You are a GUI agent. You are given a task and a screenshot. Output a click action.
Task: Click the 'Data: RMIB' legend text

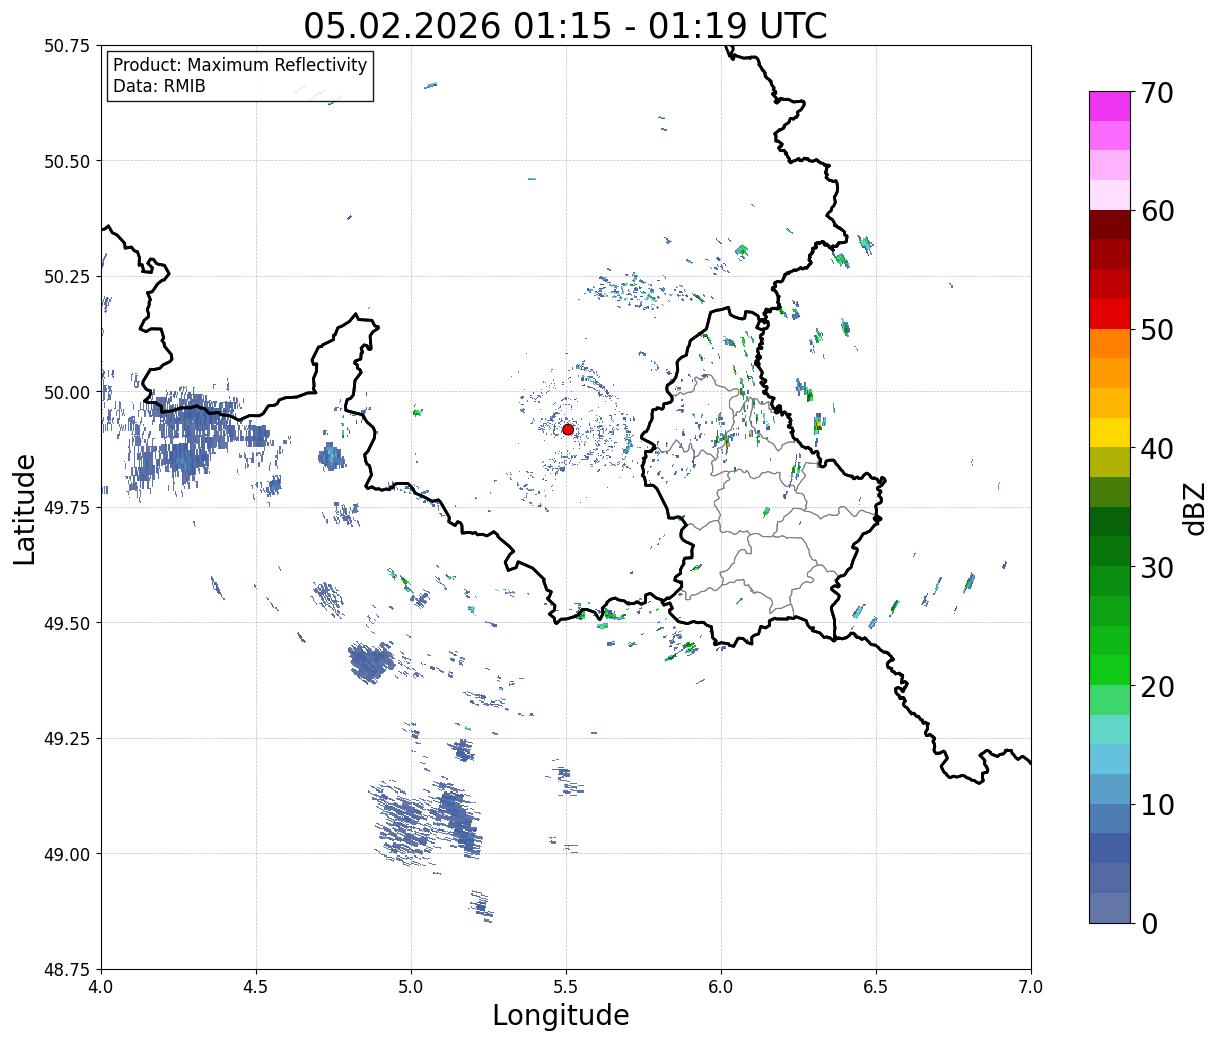[x=159, y=87]
